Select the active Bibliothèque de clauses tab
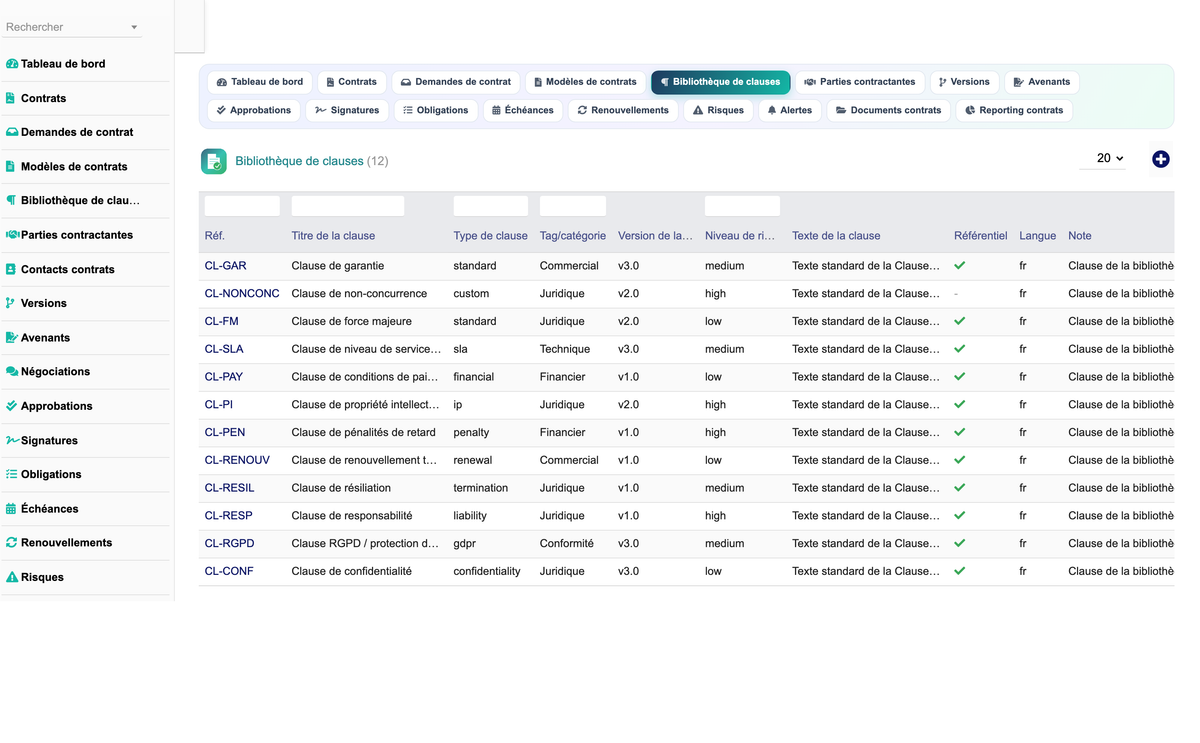Viewport: 1200px width, 743px height. click(x=720, y=82)
